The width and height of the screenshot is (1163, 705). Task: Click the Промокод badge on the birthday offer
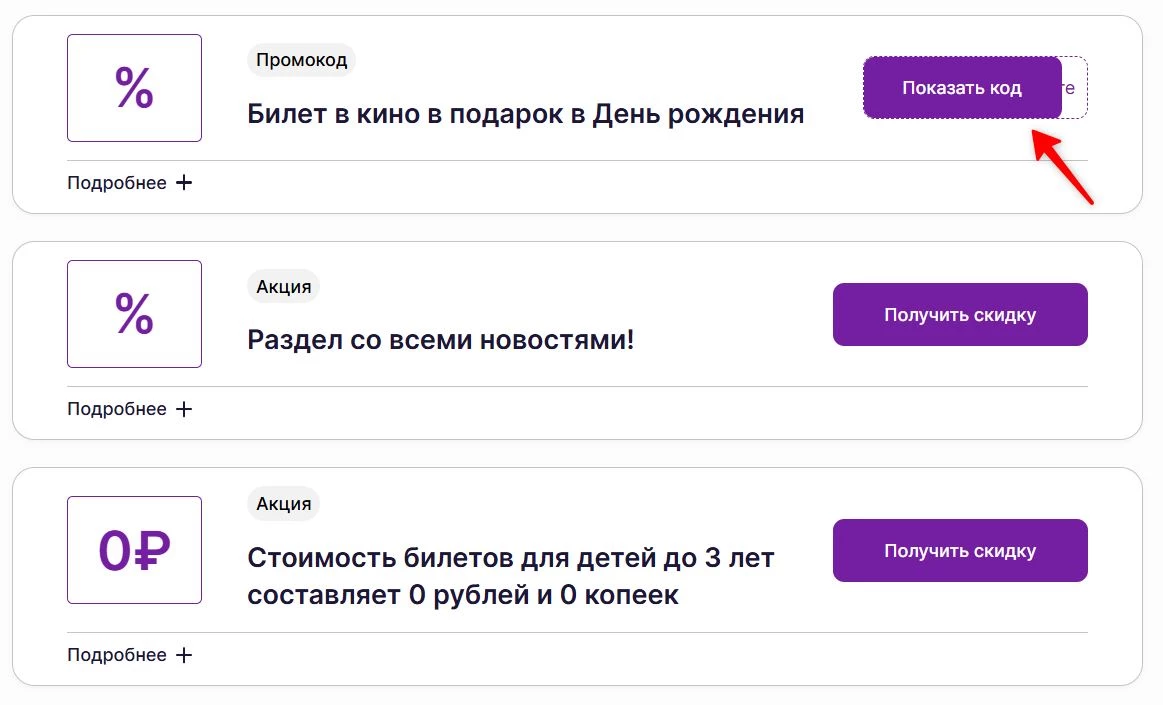[x=301, y=60]
